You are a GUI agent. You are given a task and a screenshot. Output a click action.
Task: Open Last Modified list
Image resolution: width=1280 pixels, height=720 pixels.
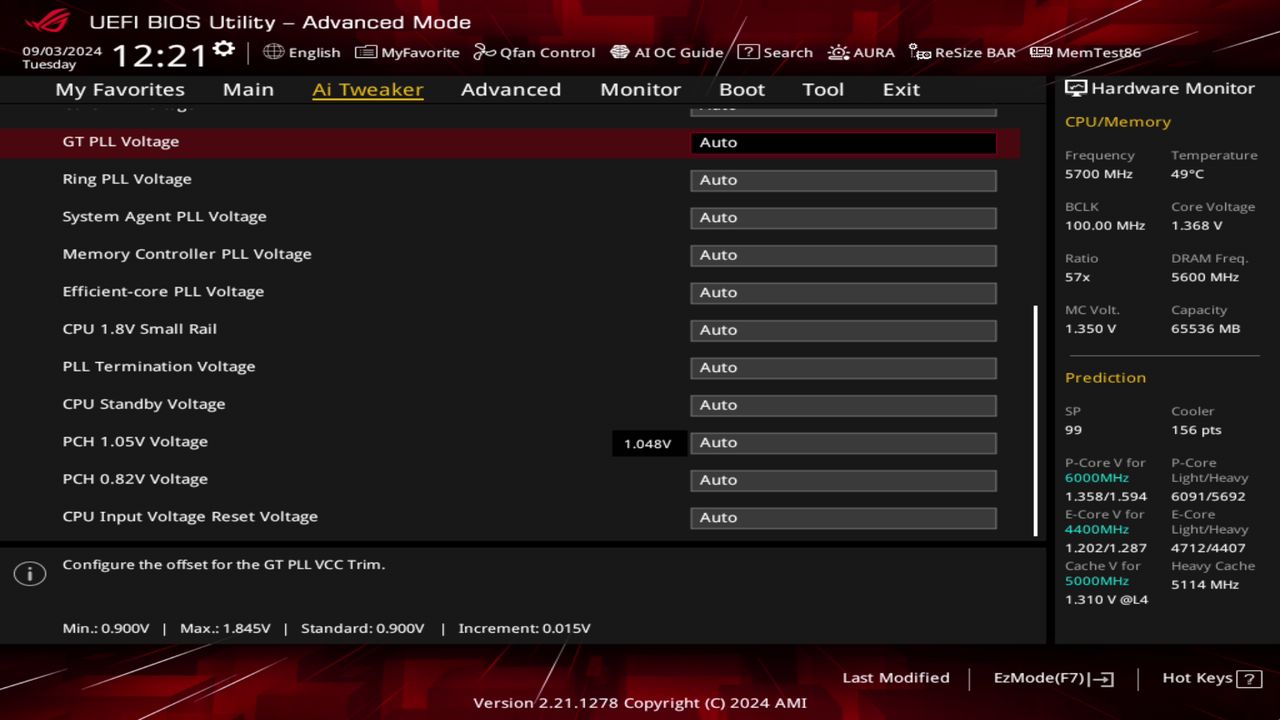pyautogui.click(x=896, y=678)
